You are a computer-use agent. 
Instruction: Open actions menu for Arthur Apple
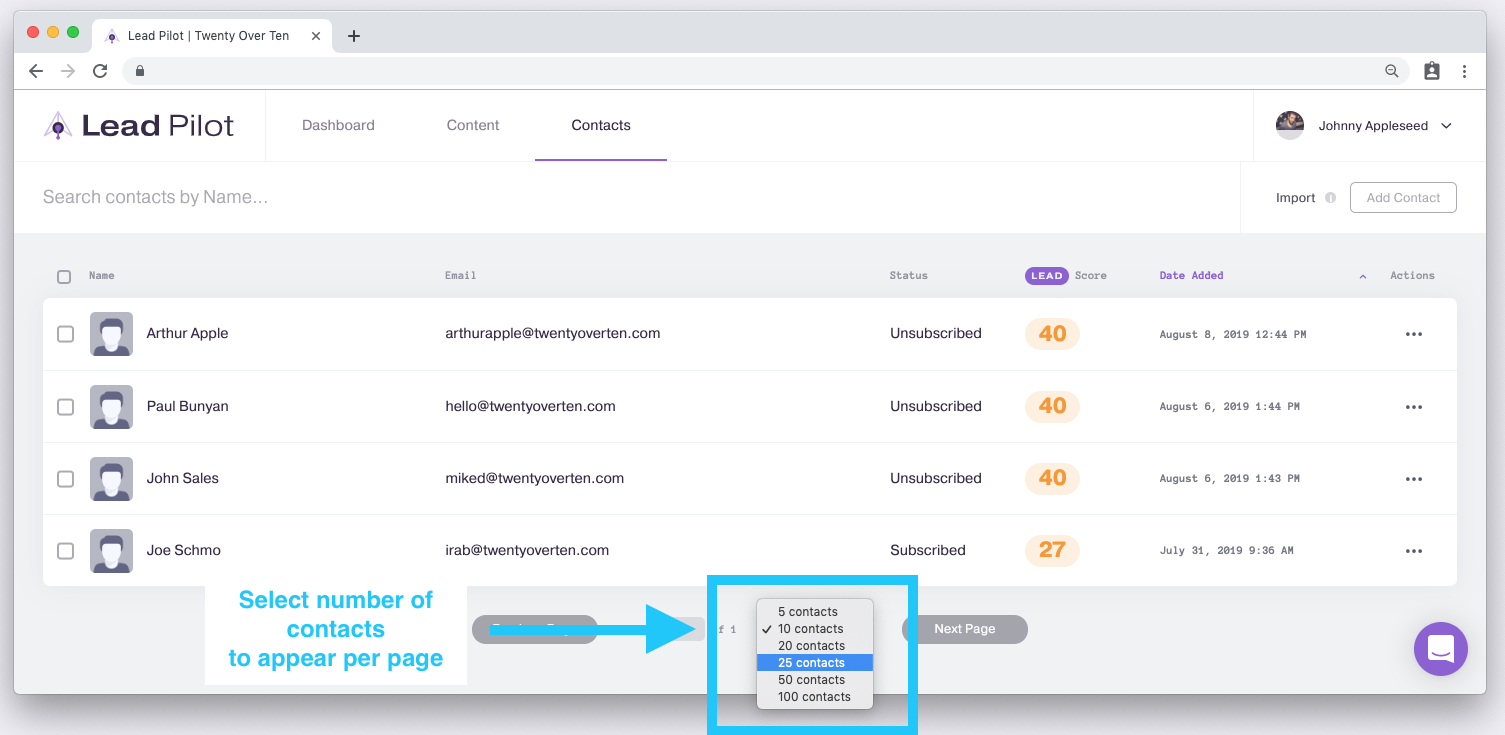(x=1414, y=335)
